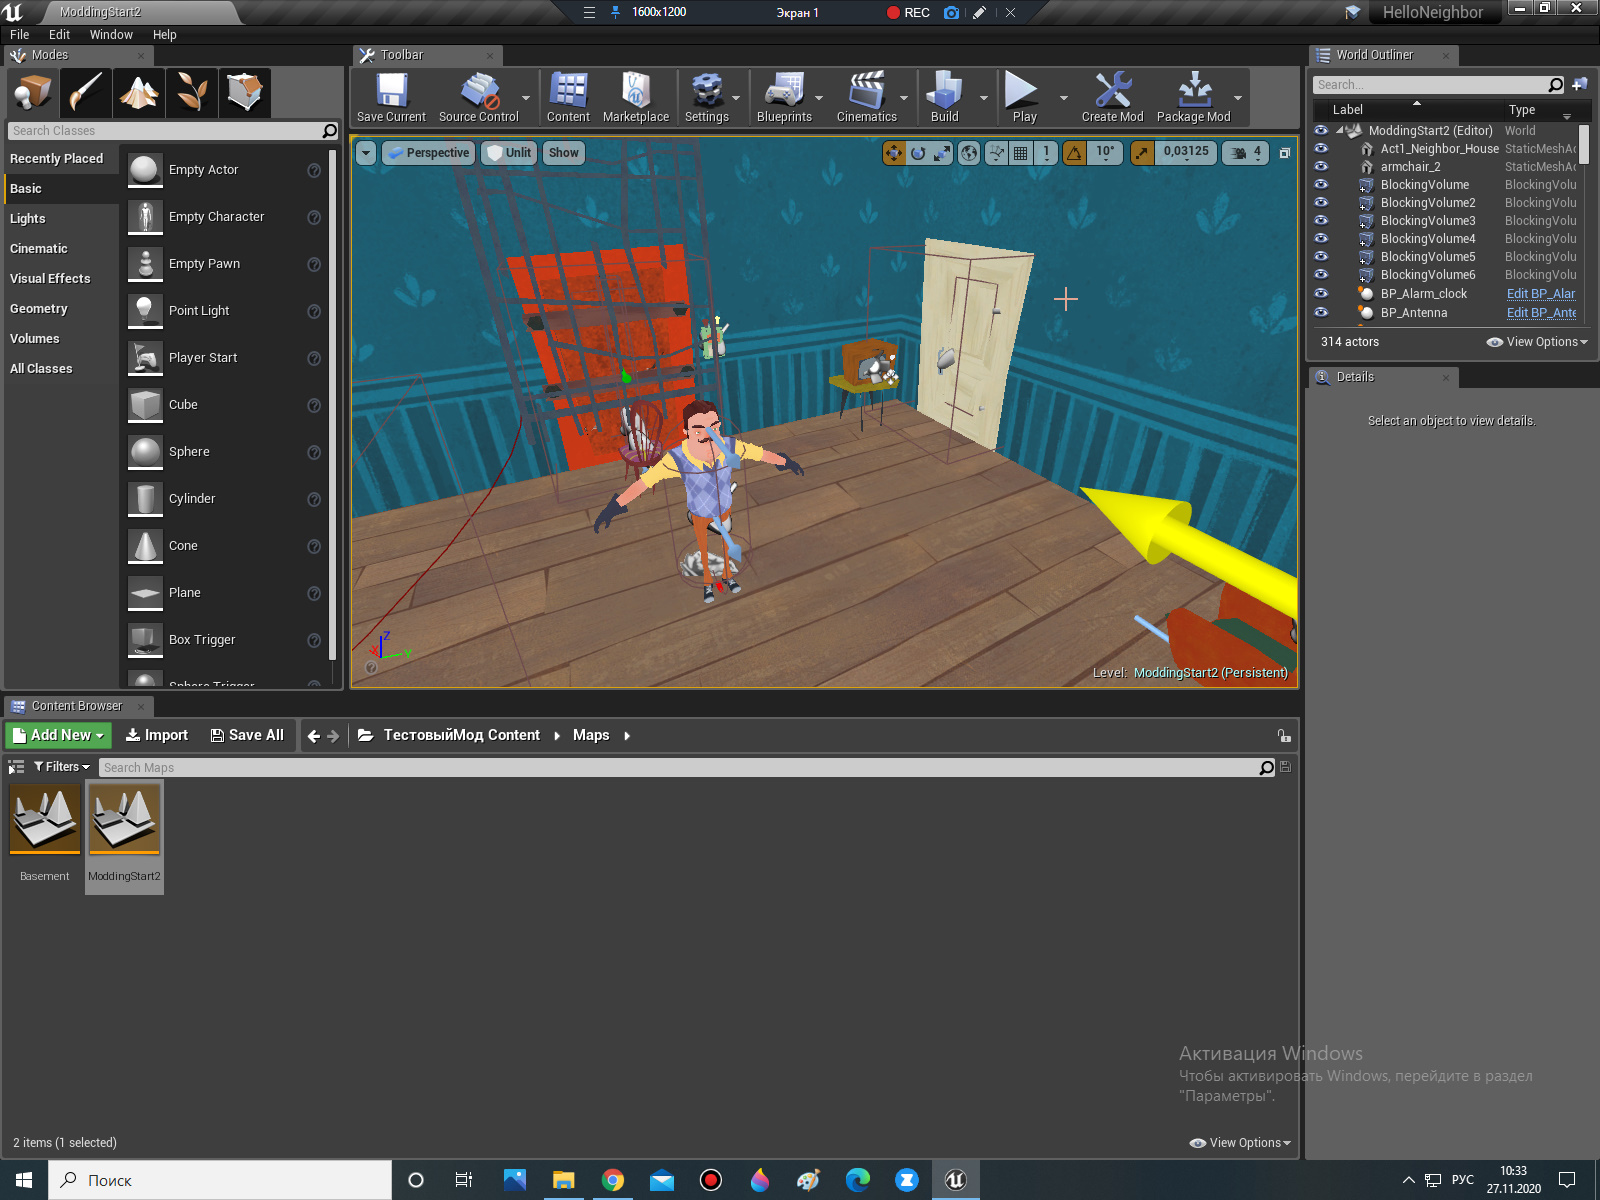Toggle visibility of armchair_2
Image resolution: width=1600 pixels, height=1200 pixels.
coord(1321,167)
